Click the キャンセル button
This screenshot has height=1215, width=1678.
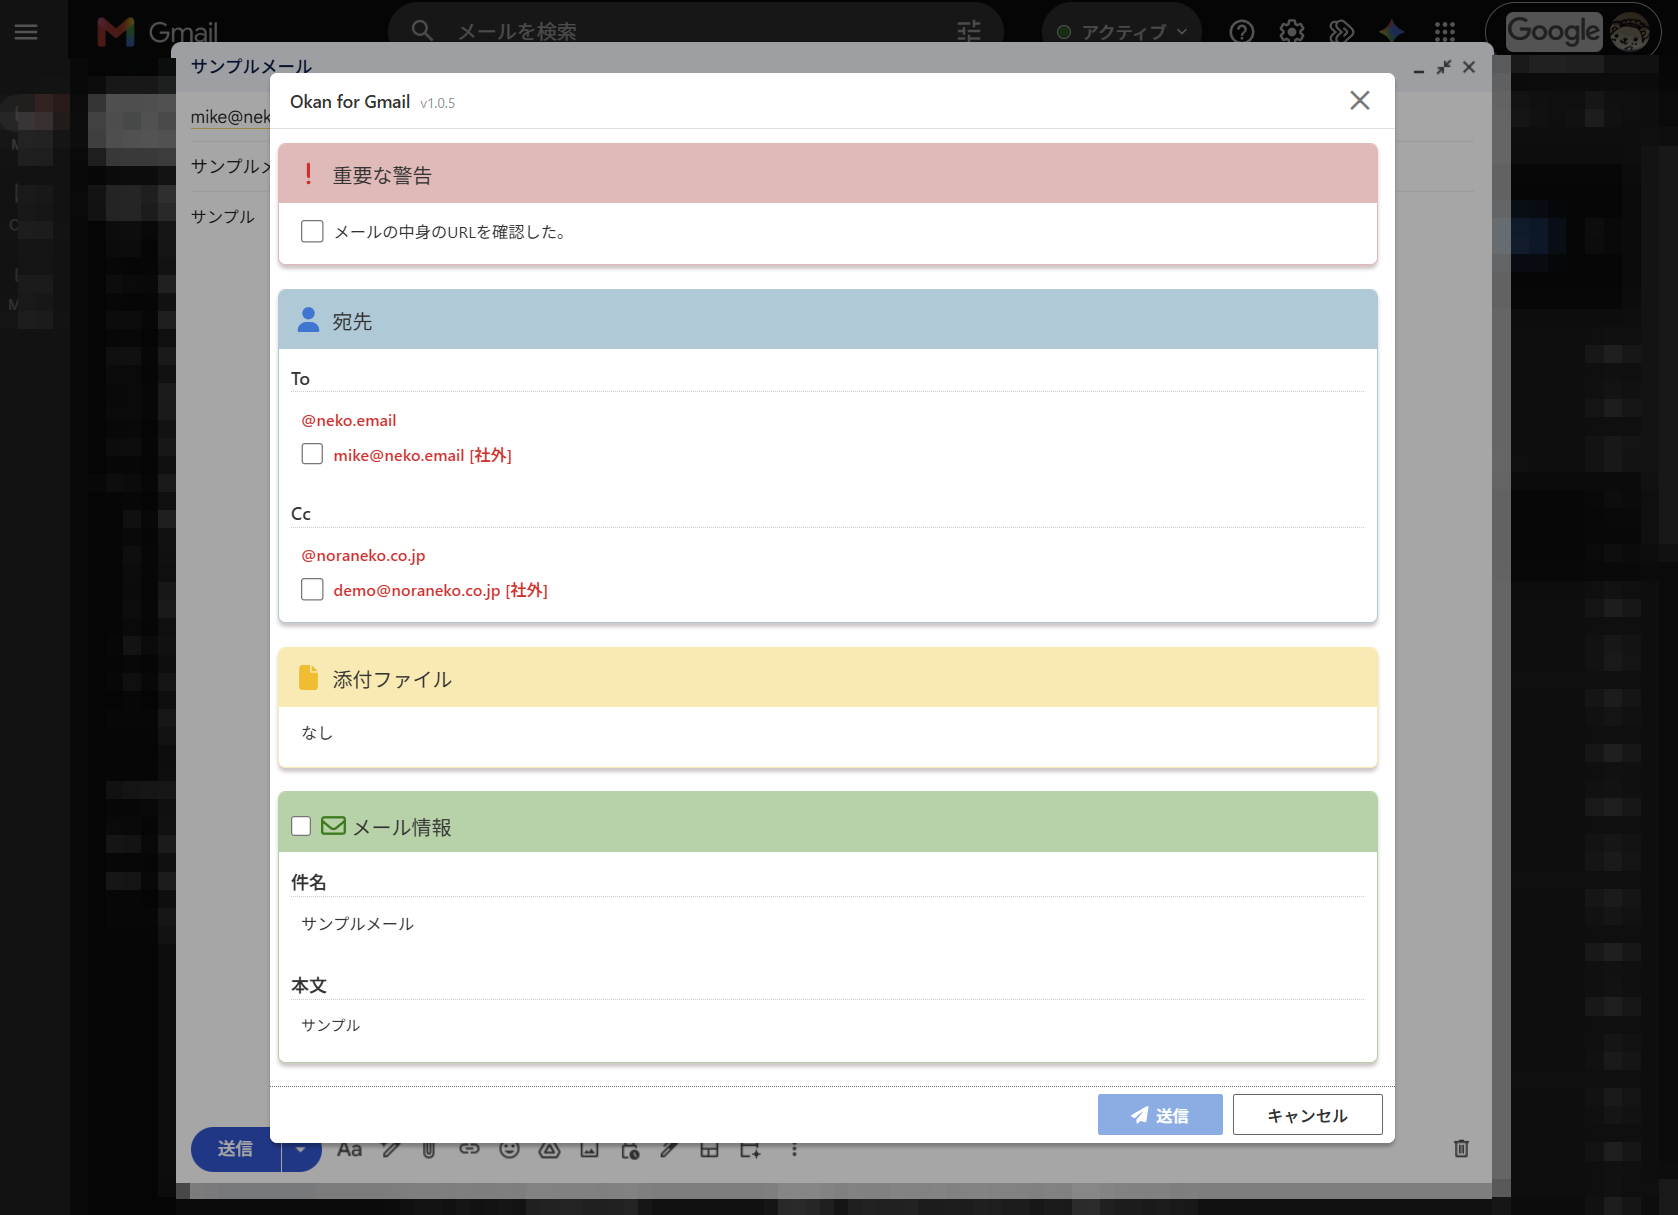1307,1114
